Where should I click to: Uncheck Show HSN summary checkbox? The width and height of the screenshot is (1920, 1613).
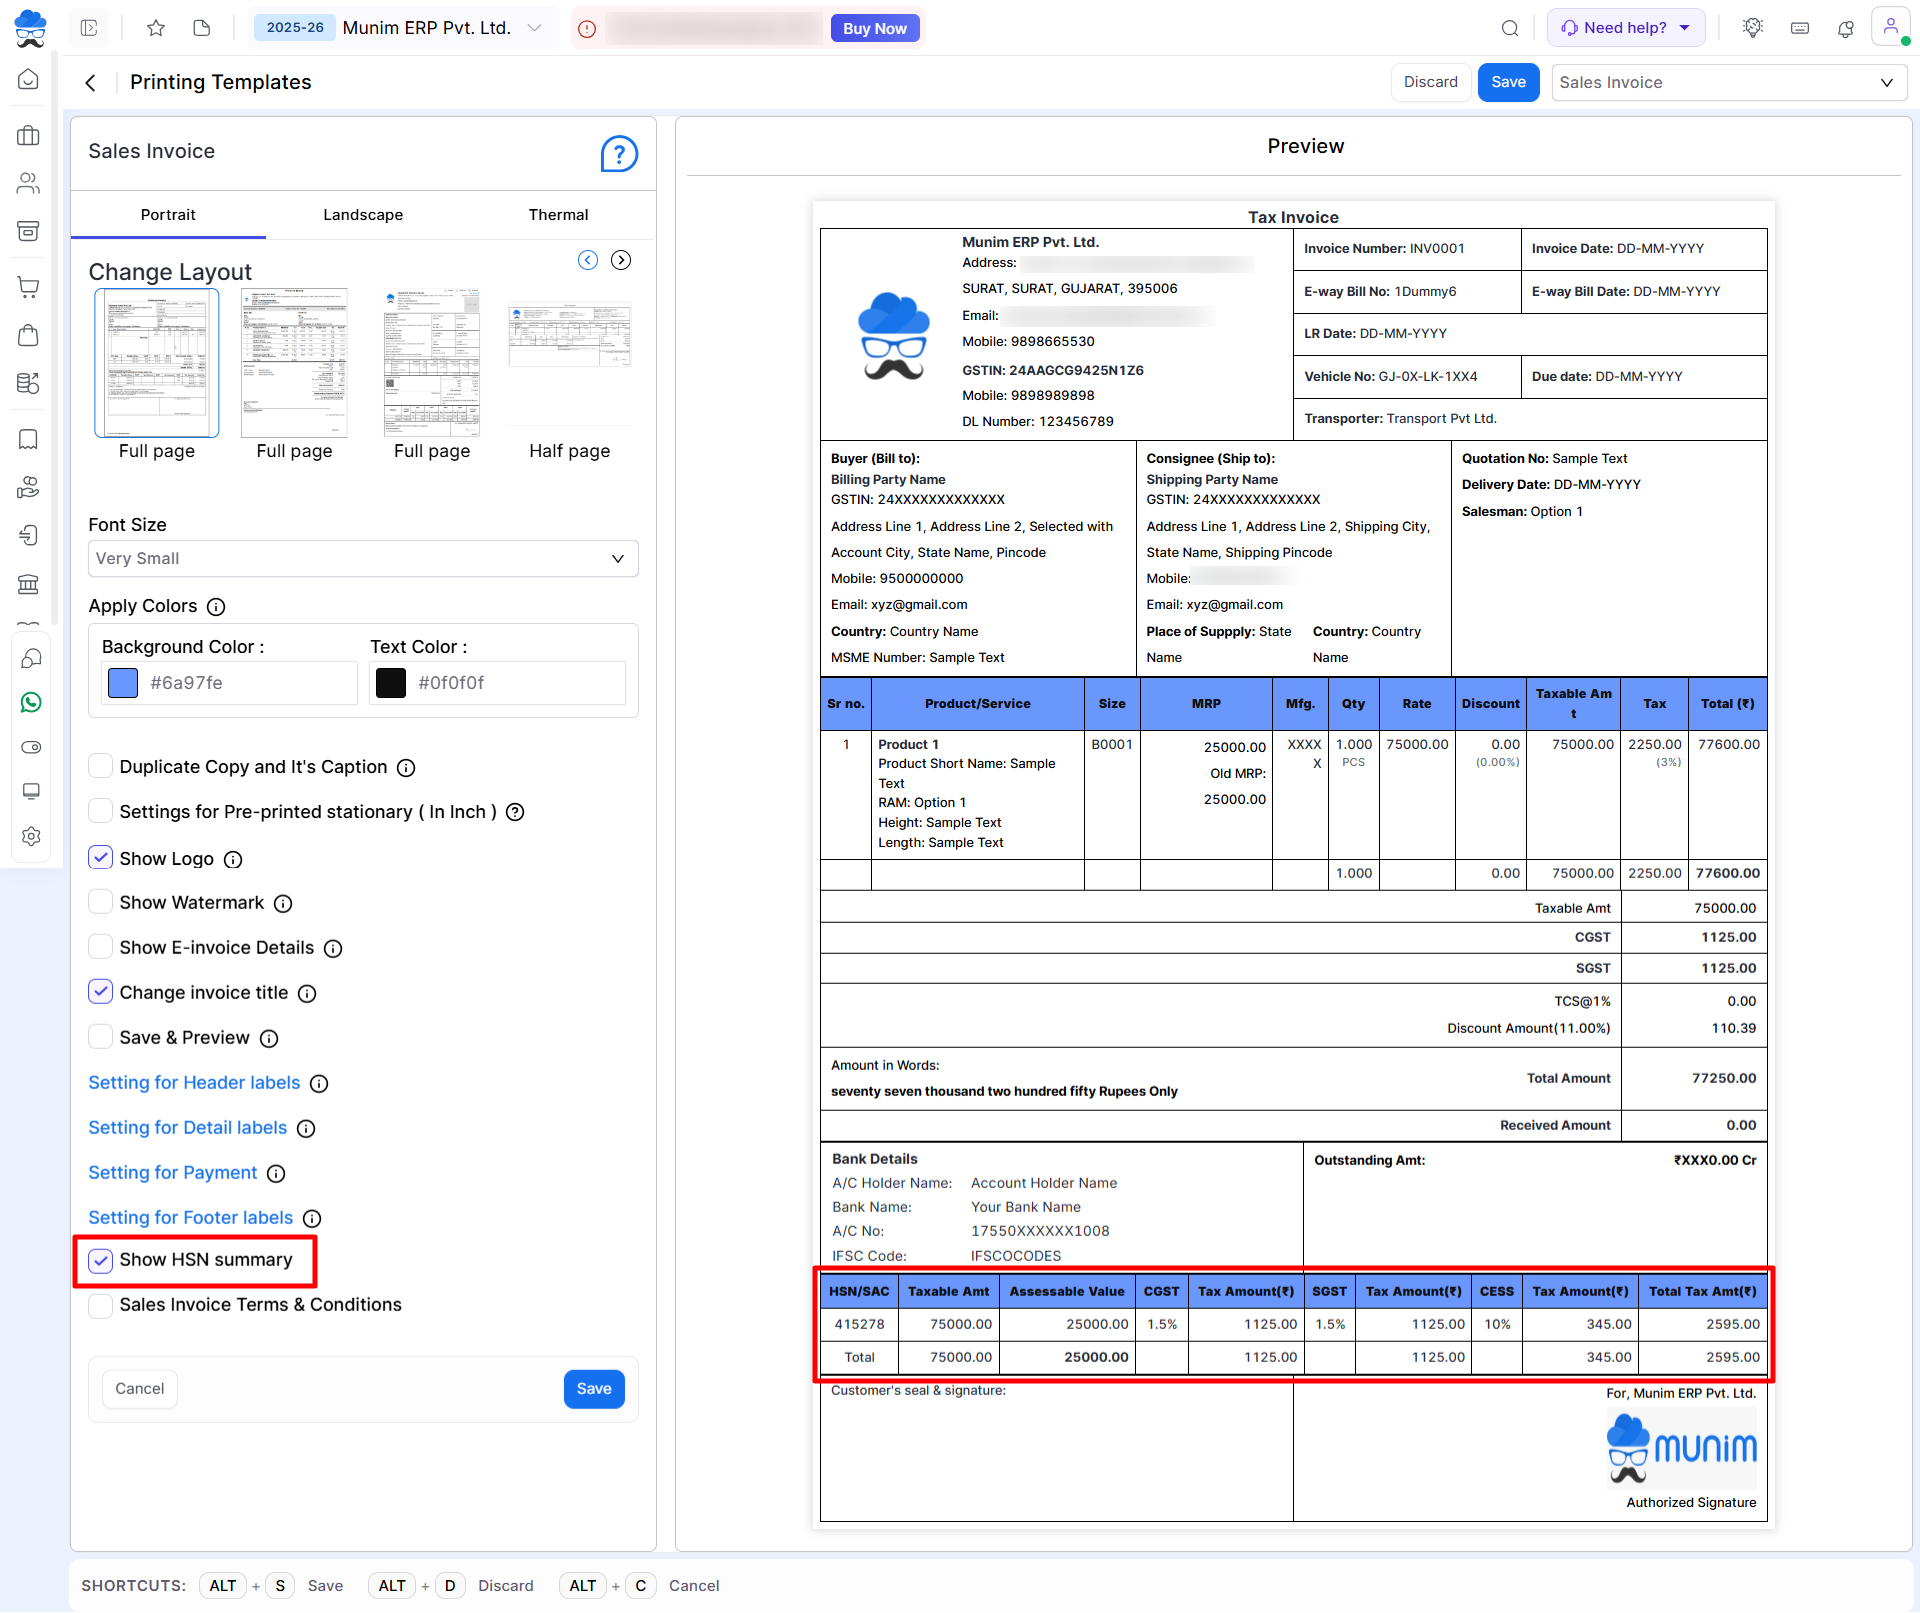[x=101, y=1260]
